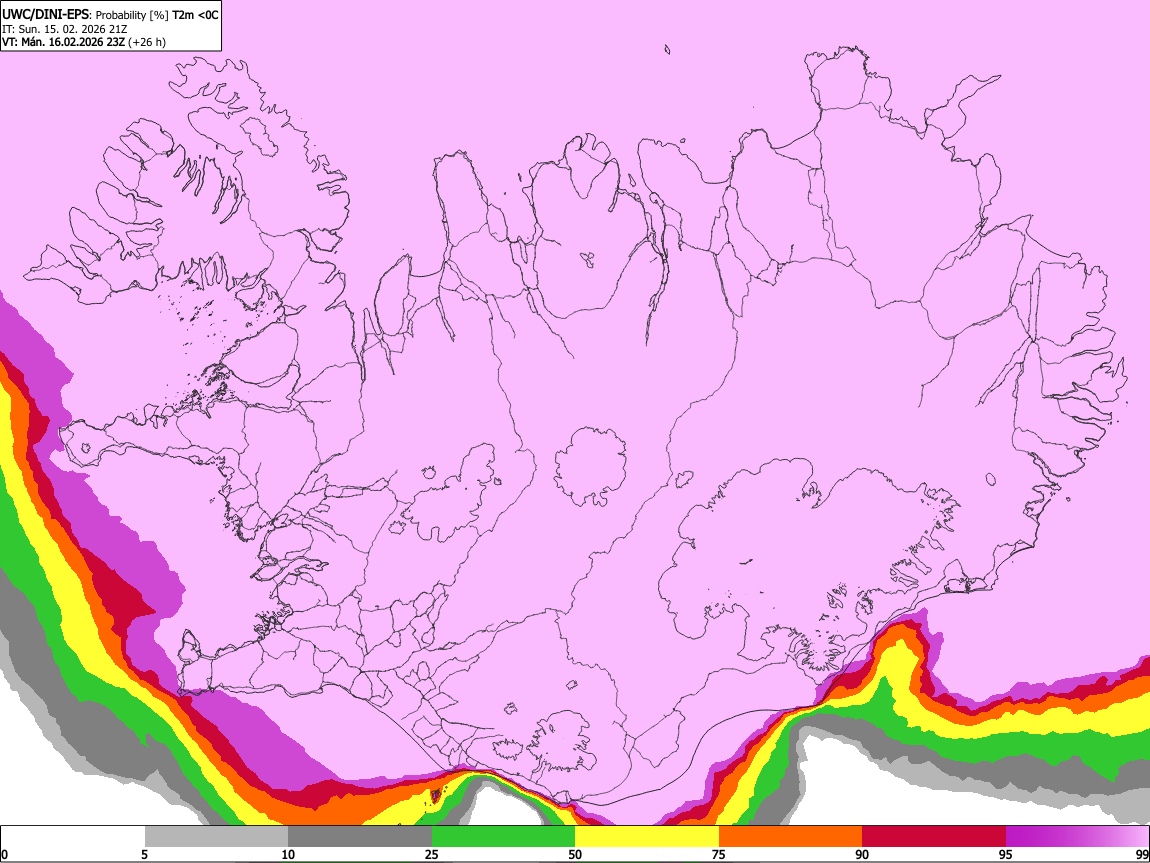Click the 'VT: Mán. 16.02.2026 23Z' line

63,42
